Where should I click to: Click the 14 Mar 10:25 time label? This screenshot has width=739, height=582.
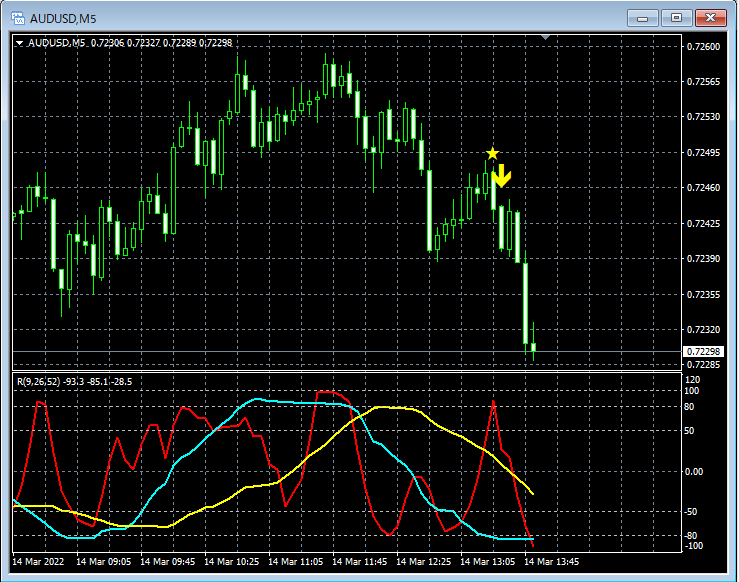[232, 562]
